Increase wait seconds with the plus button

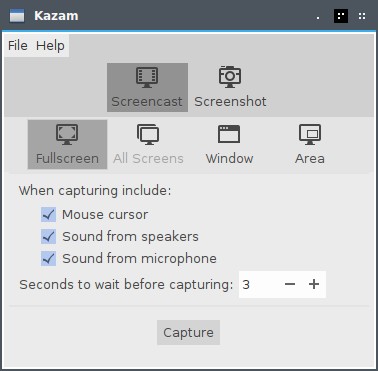click(x=314, y=284)
